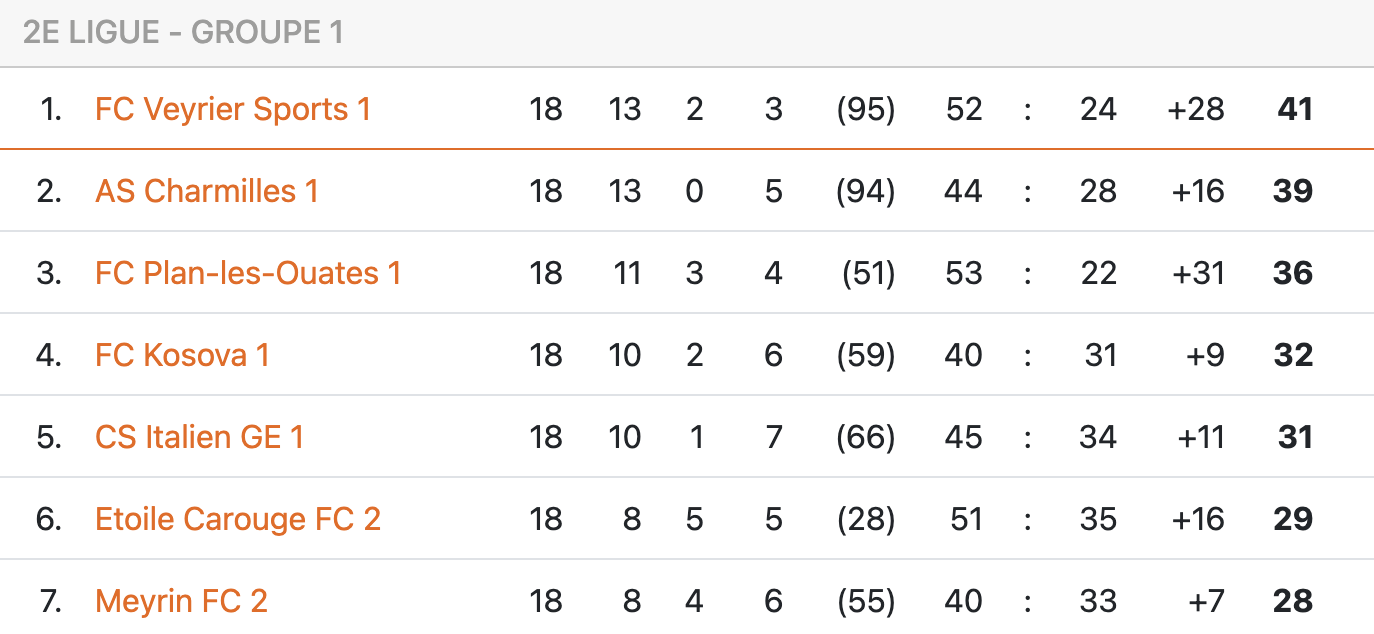The width and height of the screenshot is (1374, 634).
Task: Click the (66) value for CS Italien
Action: tap(865, 437)
